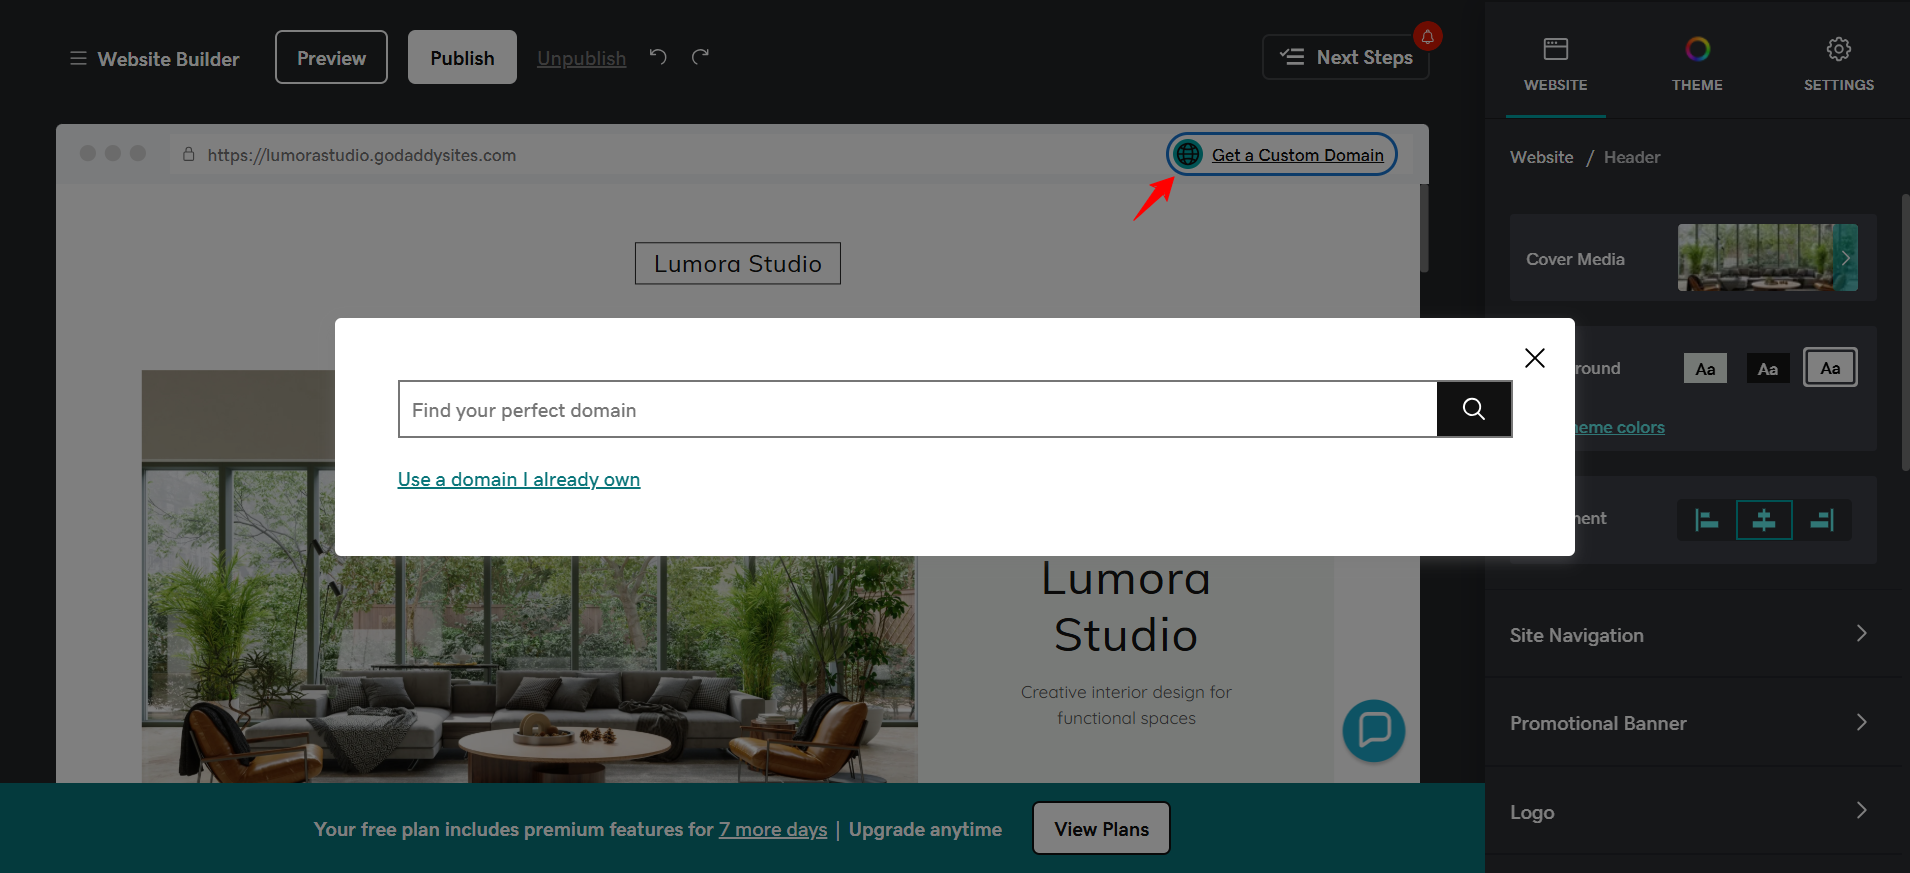Click Use a domain I already own
Viewport: 1910px width, 873px height.
tap(519, 479)
